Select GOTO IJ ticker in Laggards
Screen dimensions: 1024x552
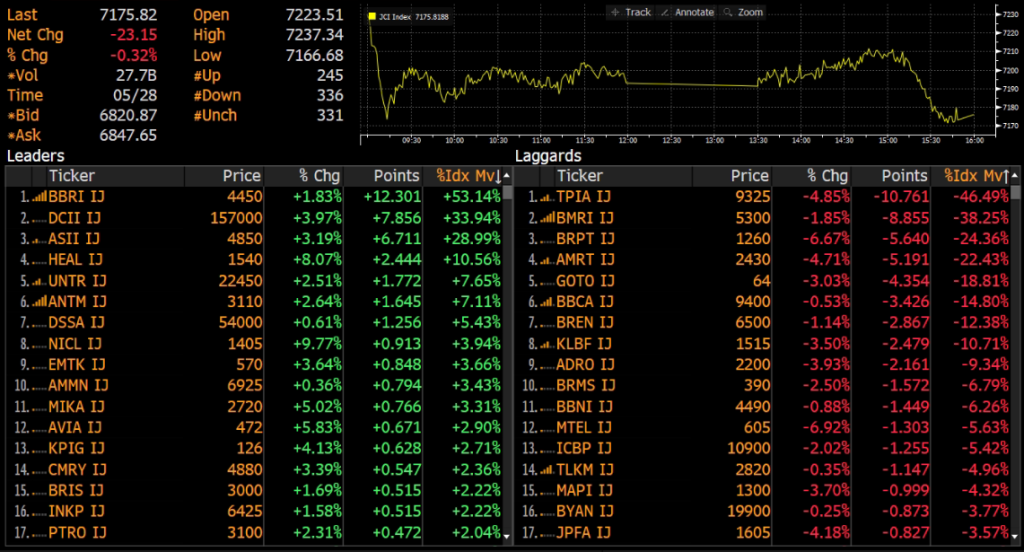click(x=585, y=281)
